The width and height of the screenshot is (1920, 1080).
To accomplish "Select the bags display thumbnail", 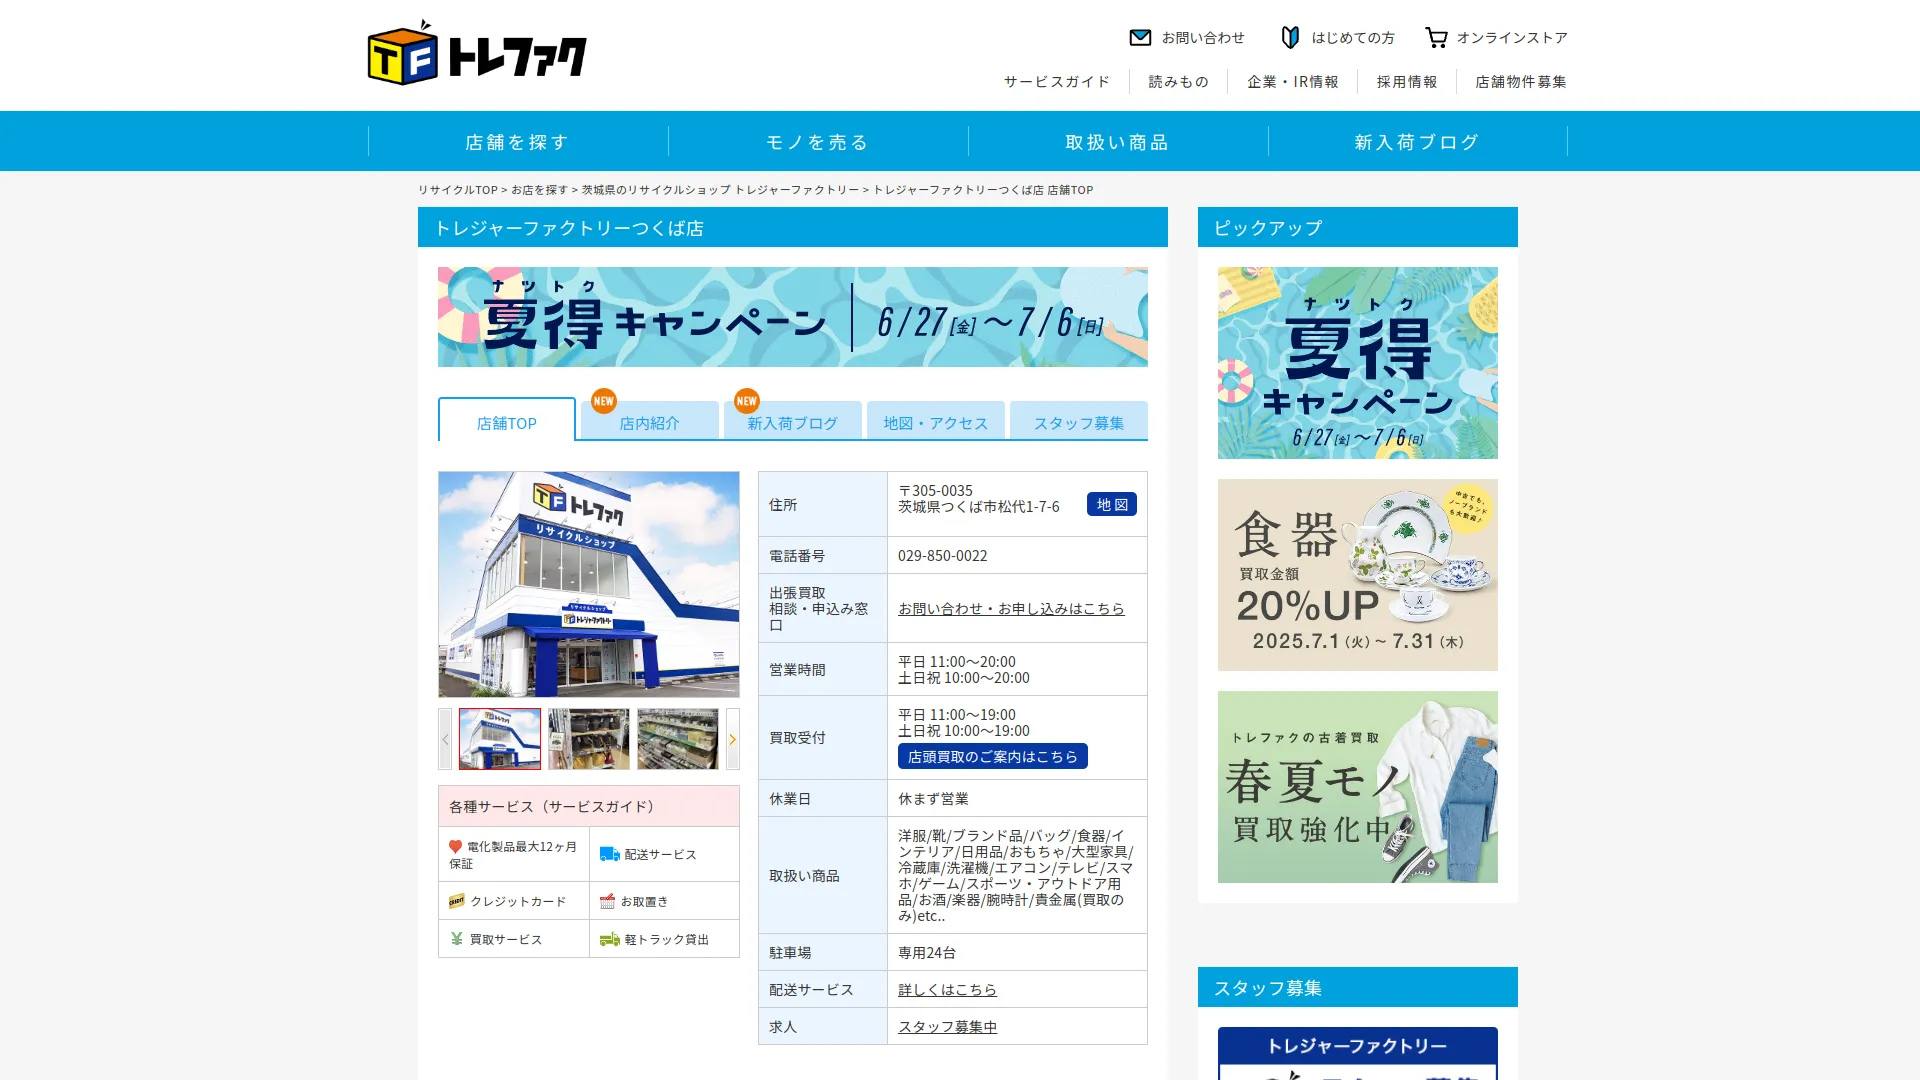I will pos(589,739).
